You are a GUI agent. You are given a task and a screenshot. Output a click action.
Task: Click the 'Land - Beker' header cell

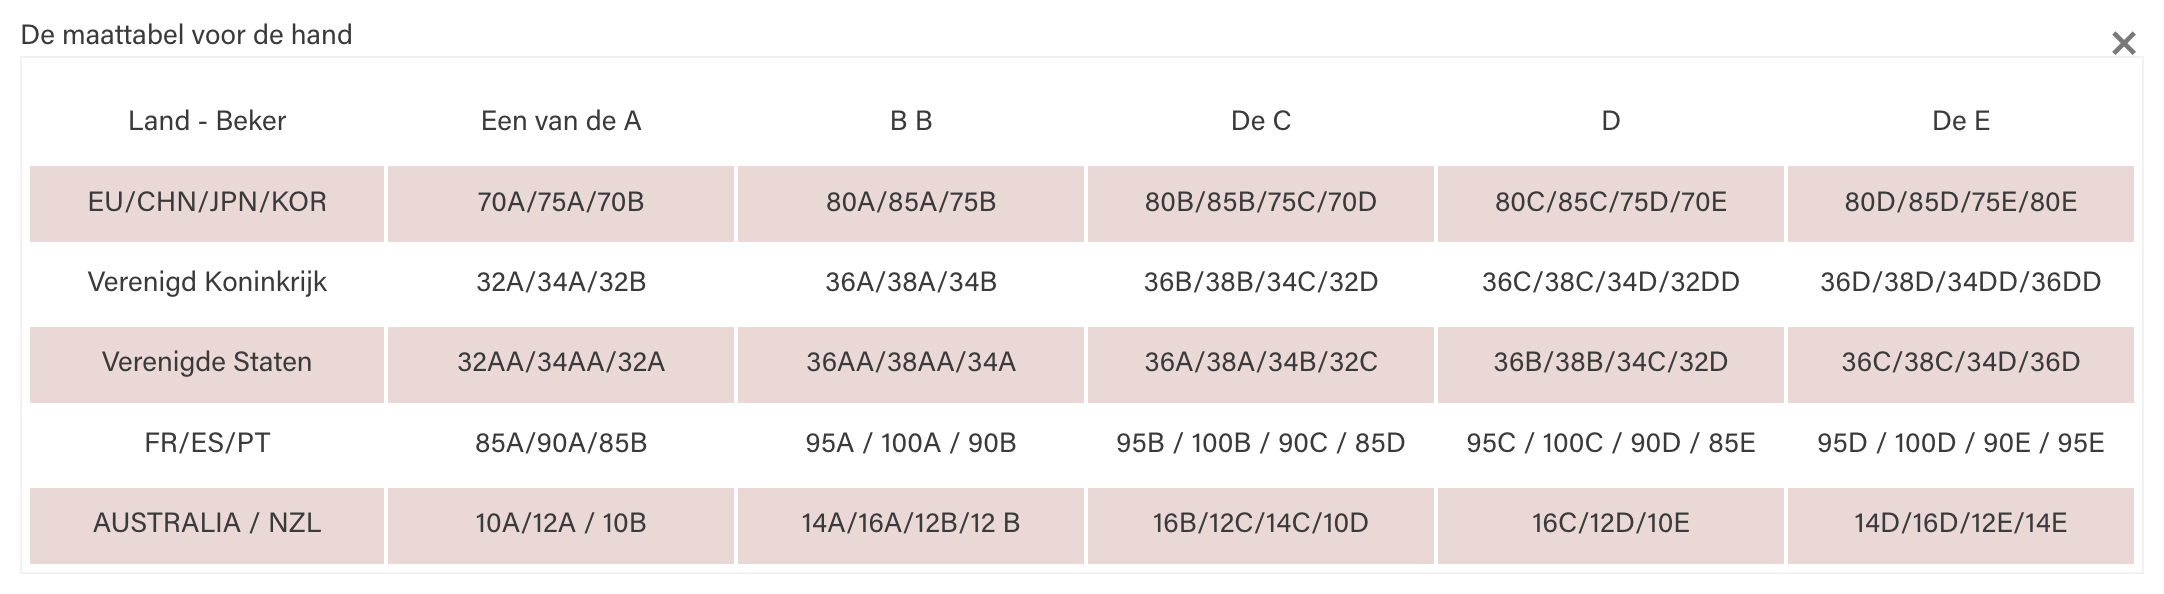[x=207, y=121]
